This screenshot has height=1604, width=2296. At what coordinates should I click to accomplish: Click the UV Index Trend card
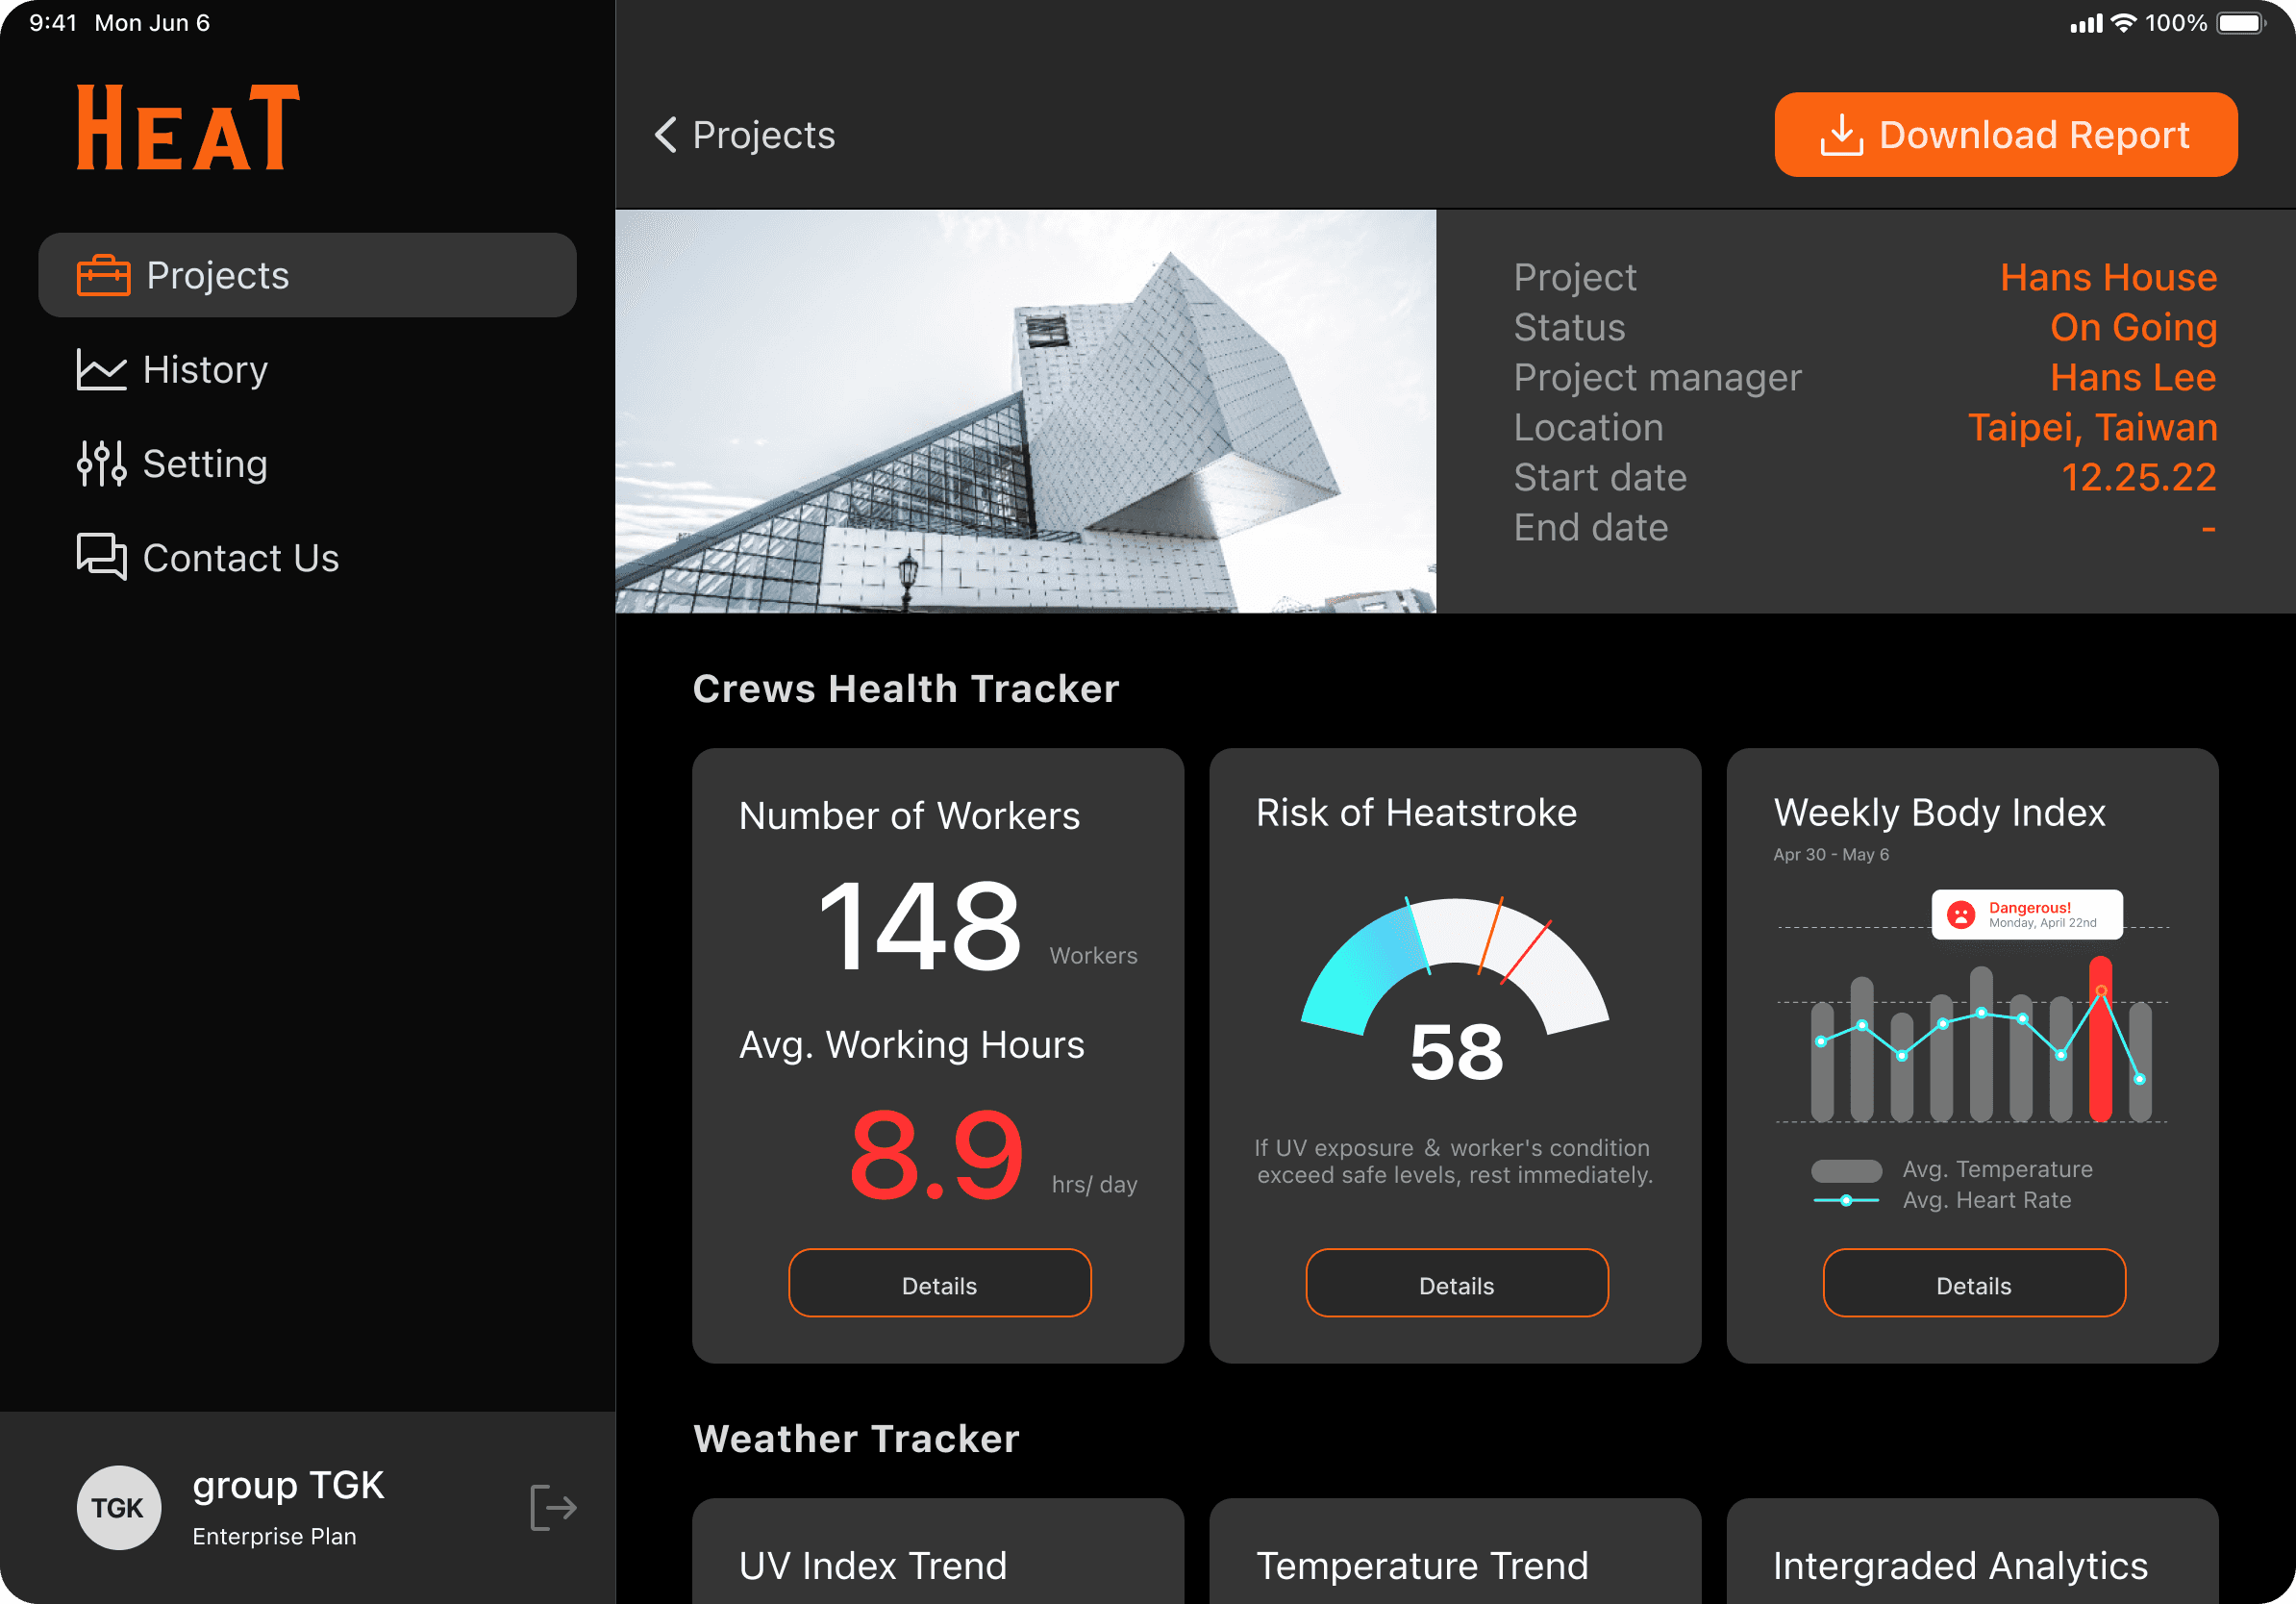(x=938, y=1555)
